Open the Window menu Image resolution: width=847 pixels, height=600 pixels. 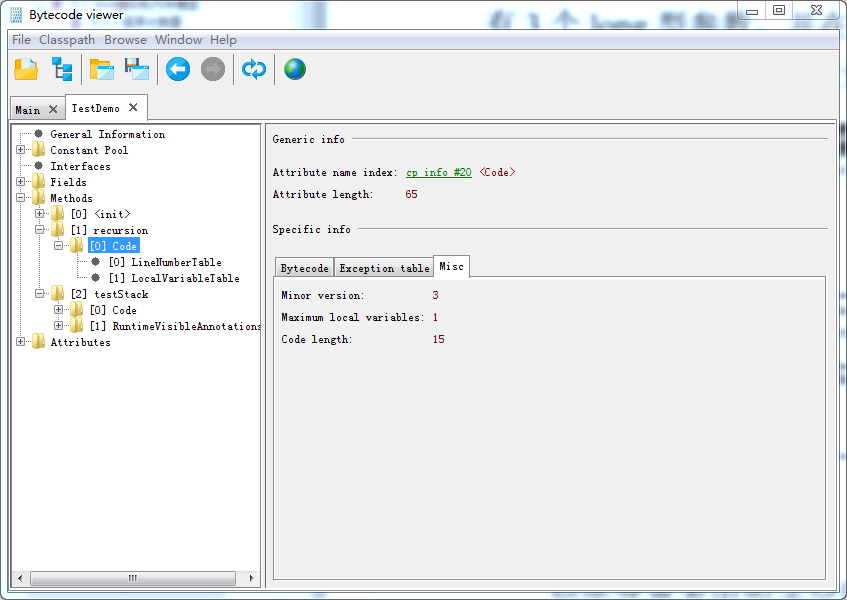(178, 39)
